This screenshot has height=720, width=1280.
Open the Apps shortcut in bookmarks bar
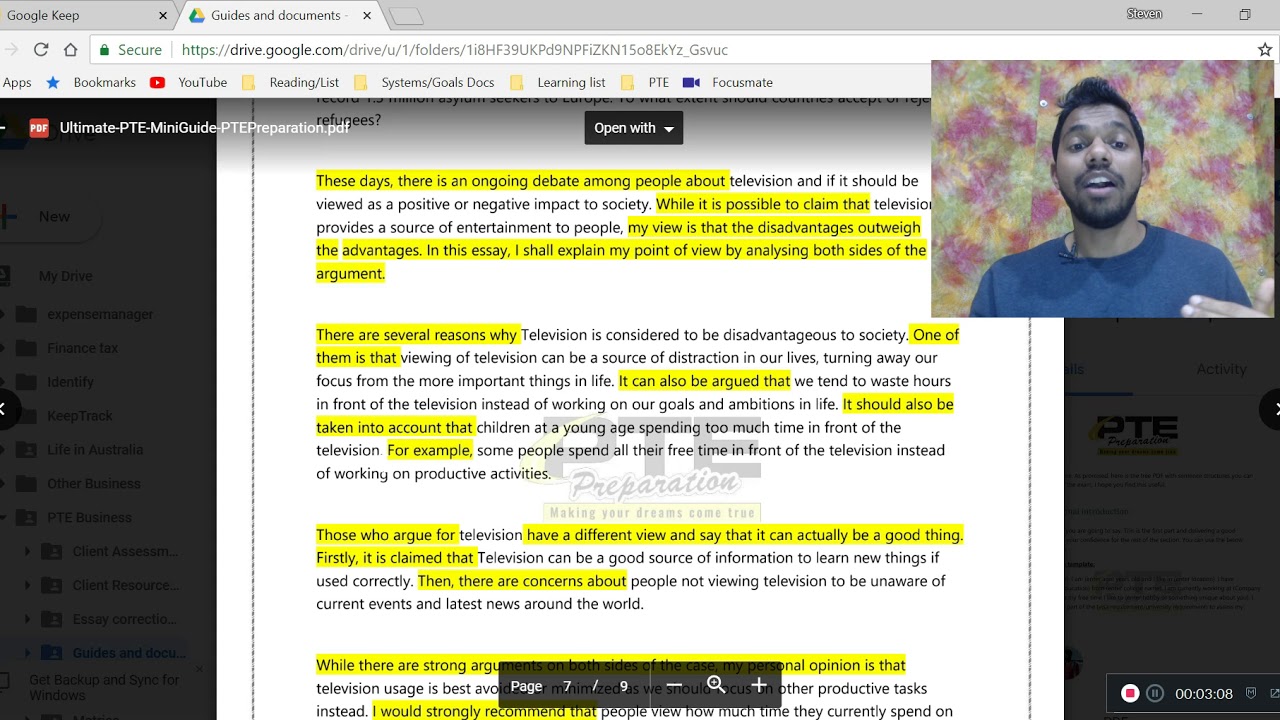17,82
